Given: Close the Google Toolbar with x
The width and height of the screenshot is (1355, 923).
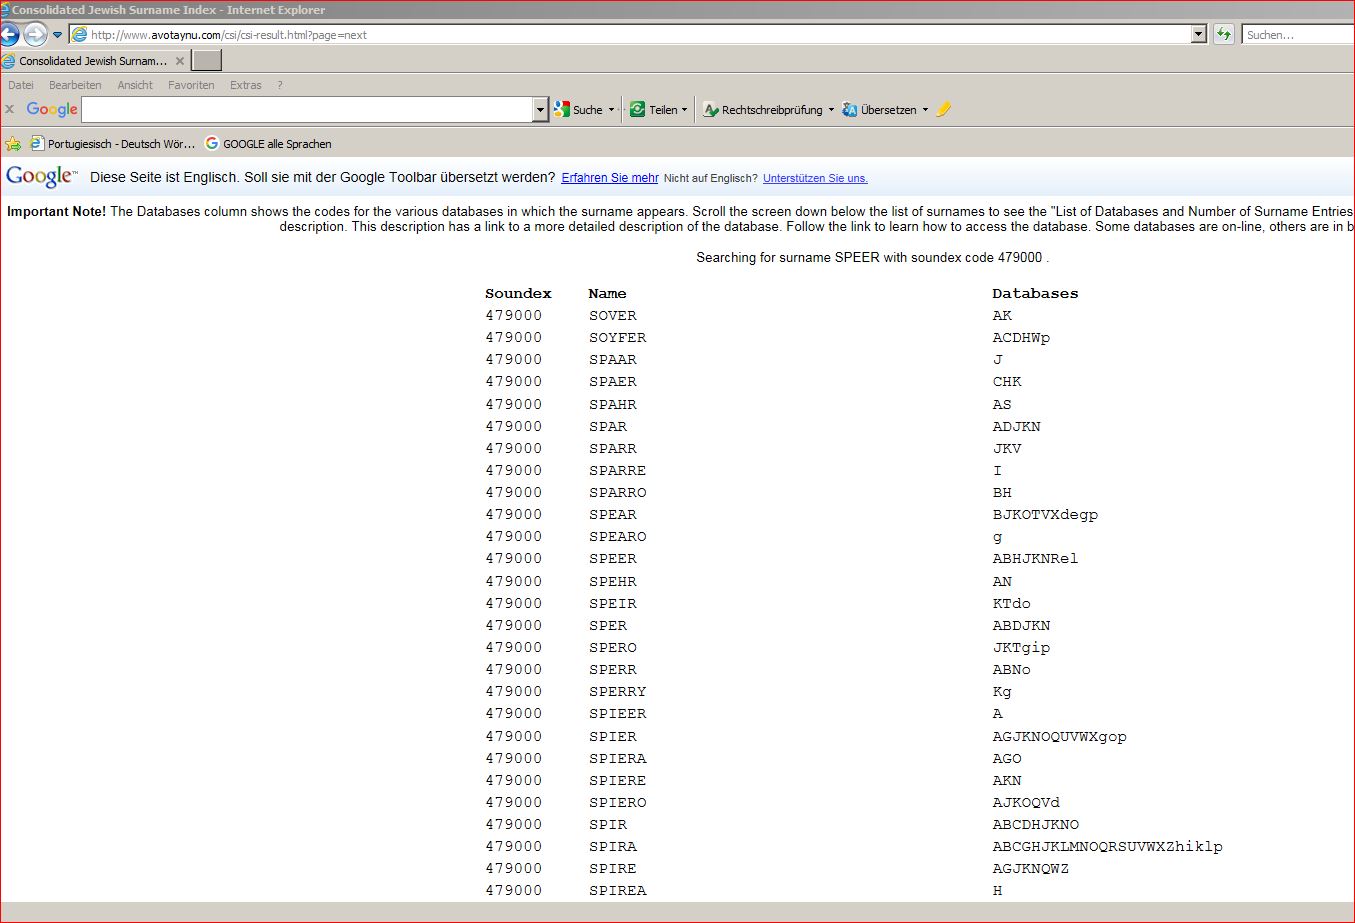Looking at the screenshot, I should coord(10,109).
